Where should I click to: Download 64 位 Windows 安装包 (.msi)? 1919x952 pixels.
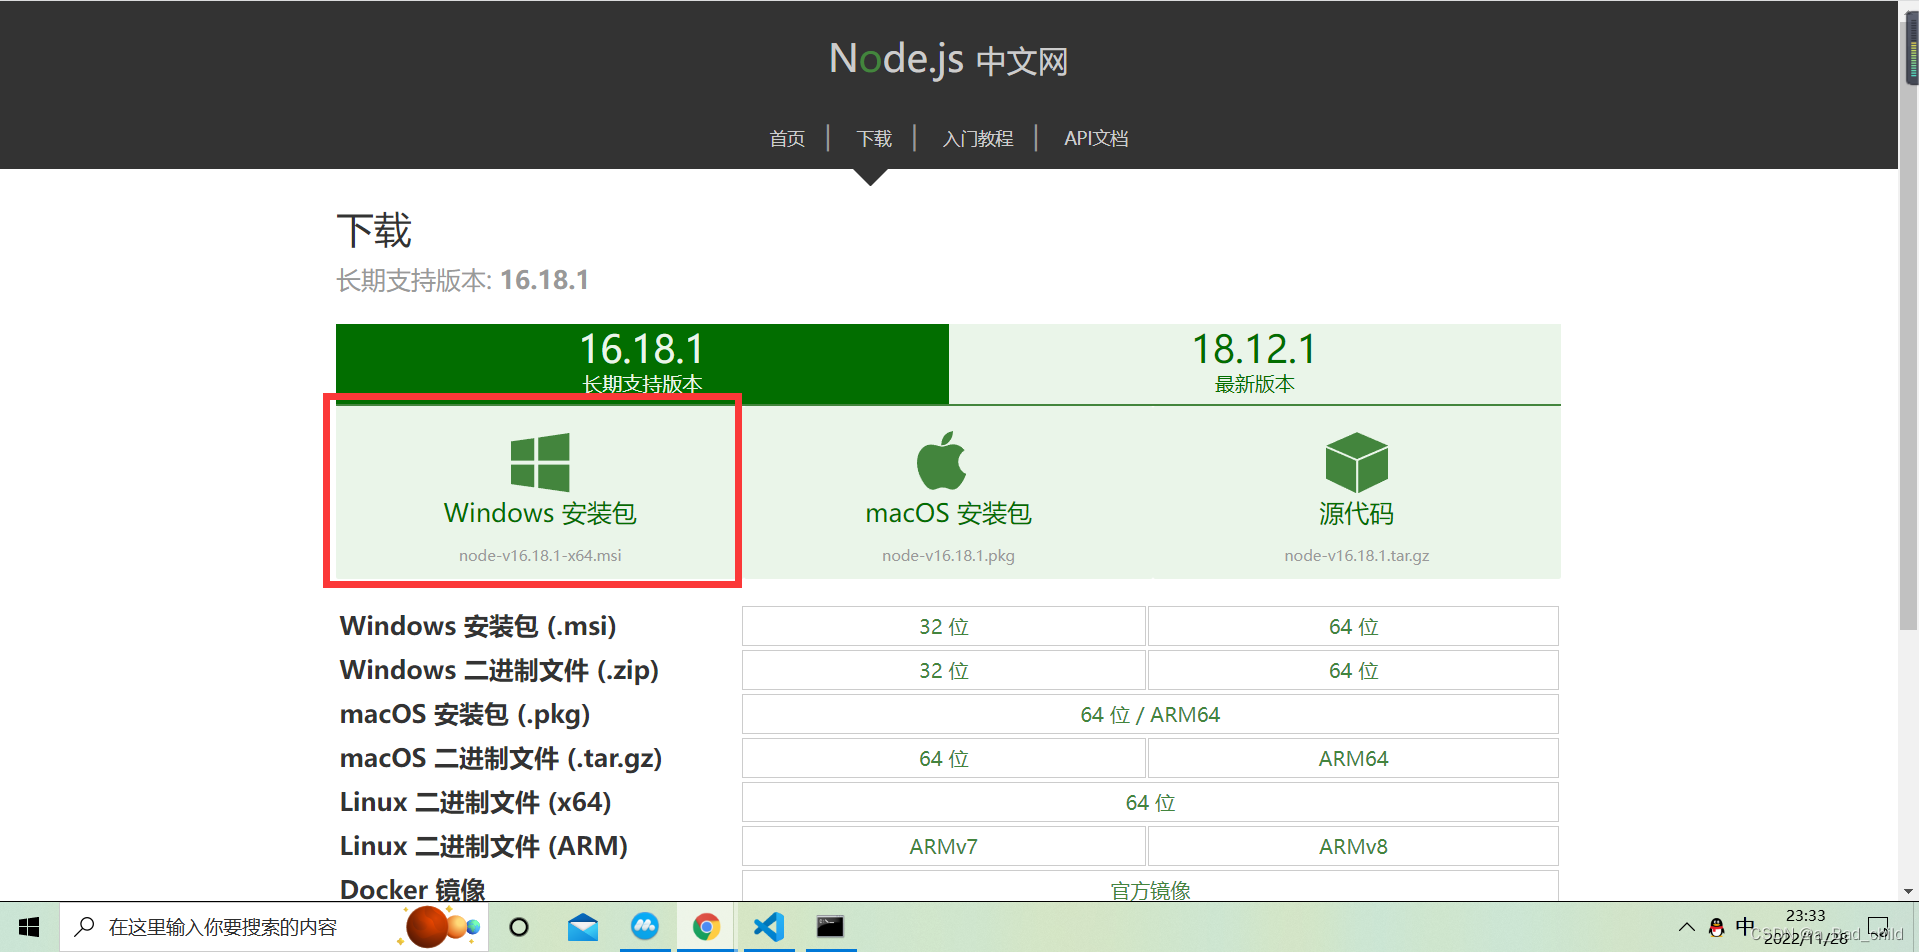[1353, 626]
